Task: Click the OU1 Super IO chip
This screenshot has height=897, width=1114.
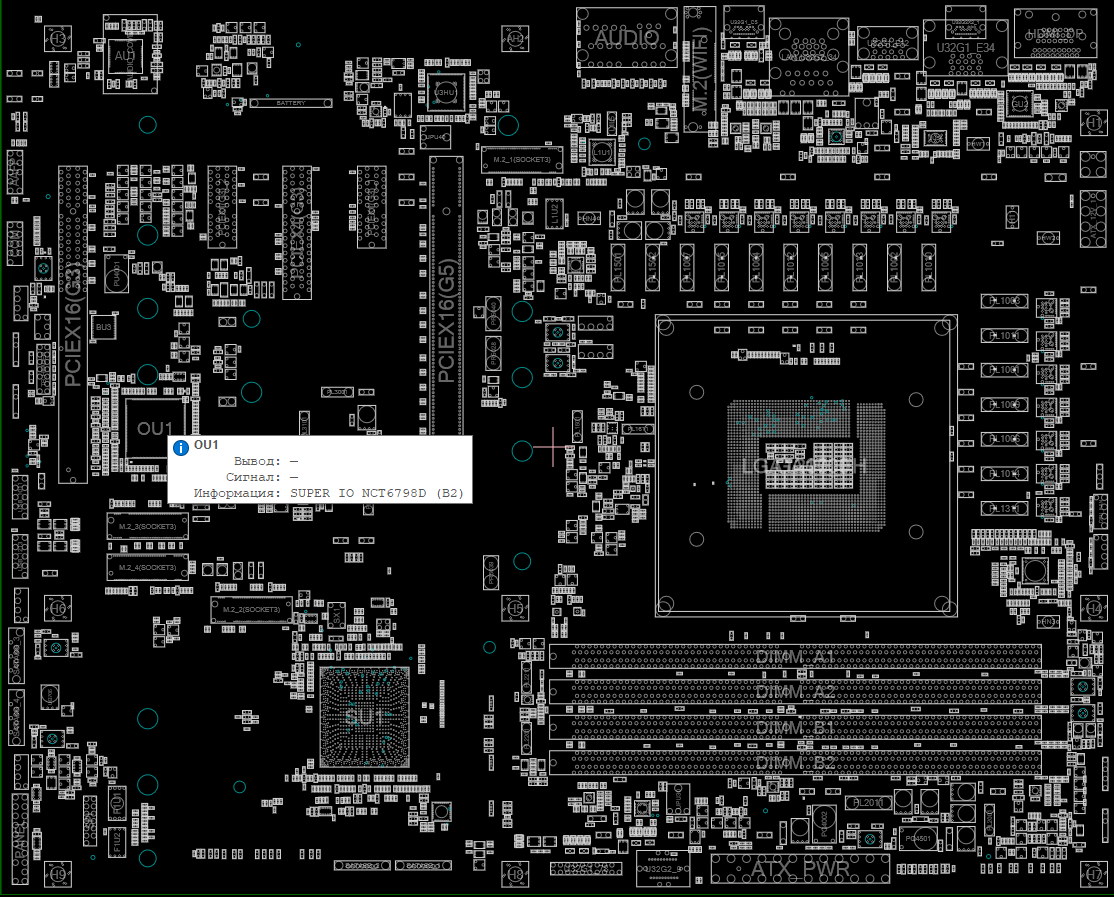Action: click(147, 427)
